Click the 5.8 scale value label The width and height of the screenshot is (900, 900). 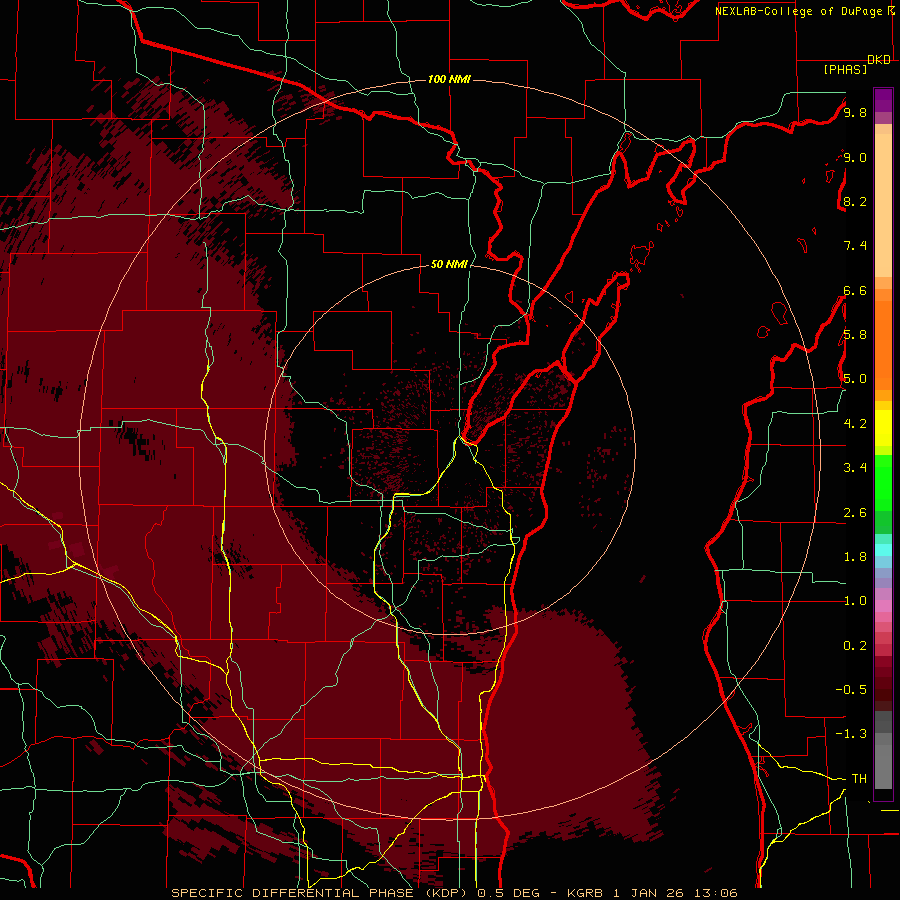point(855,335)
